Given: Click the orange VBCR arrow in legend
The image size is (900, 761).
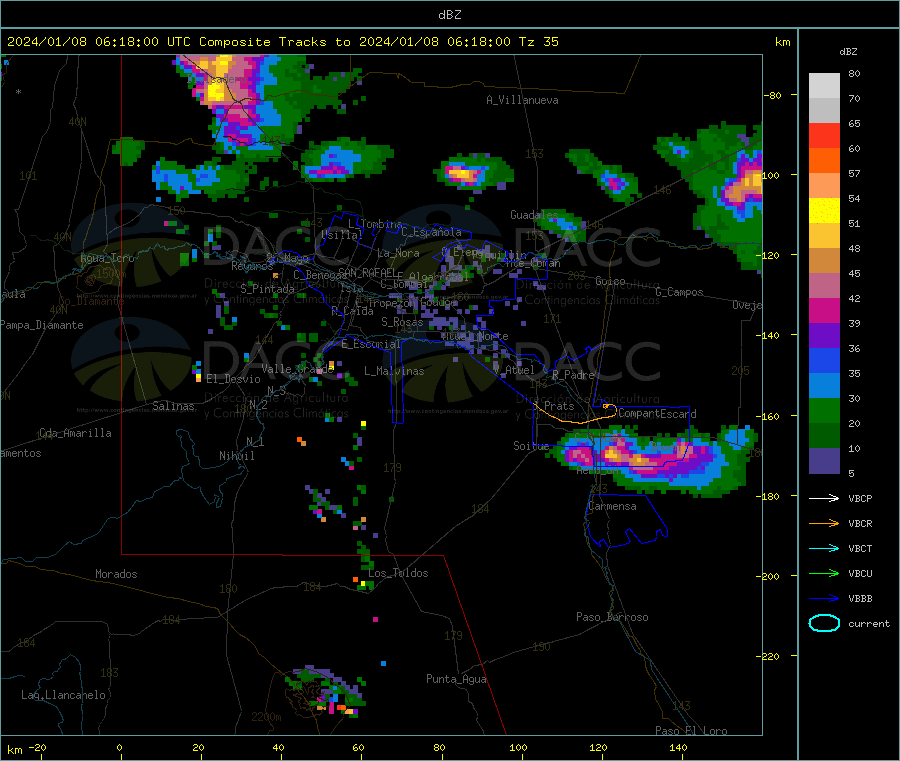Looking at the screenshot, I should pos(824,523).
